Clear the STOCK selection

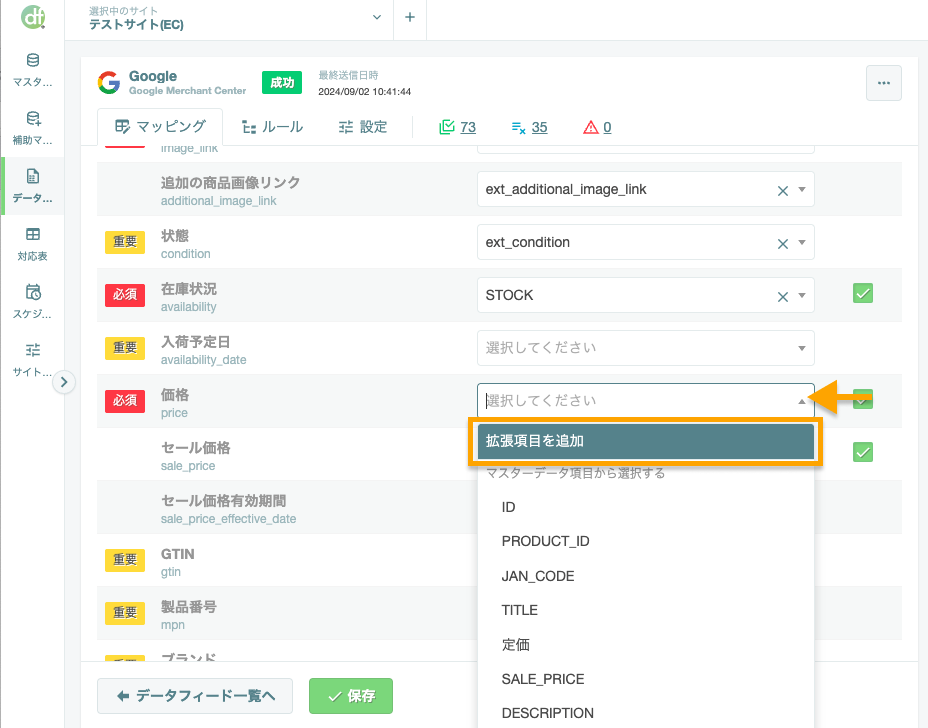click(782, 297)
